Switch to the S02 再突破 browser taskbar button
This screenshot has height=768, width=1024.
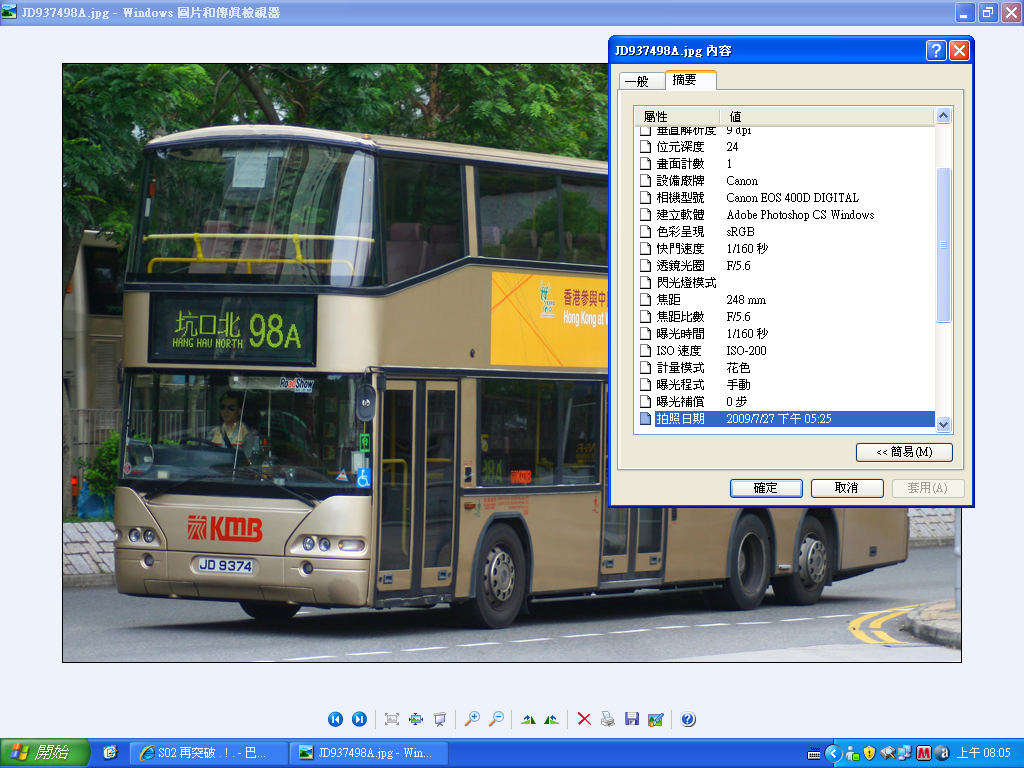pos(208,753)
